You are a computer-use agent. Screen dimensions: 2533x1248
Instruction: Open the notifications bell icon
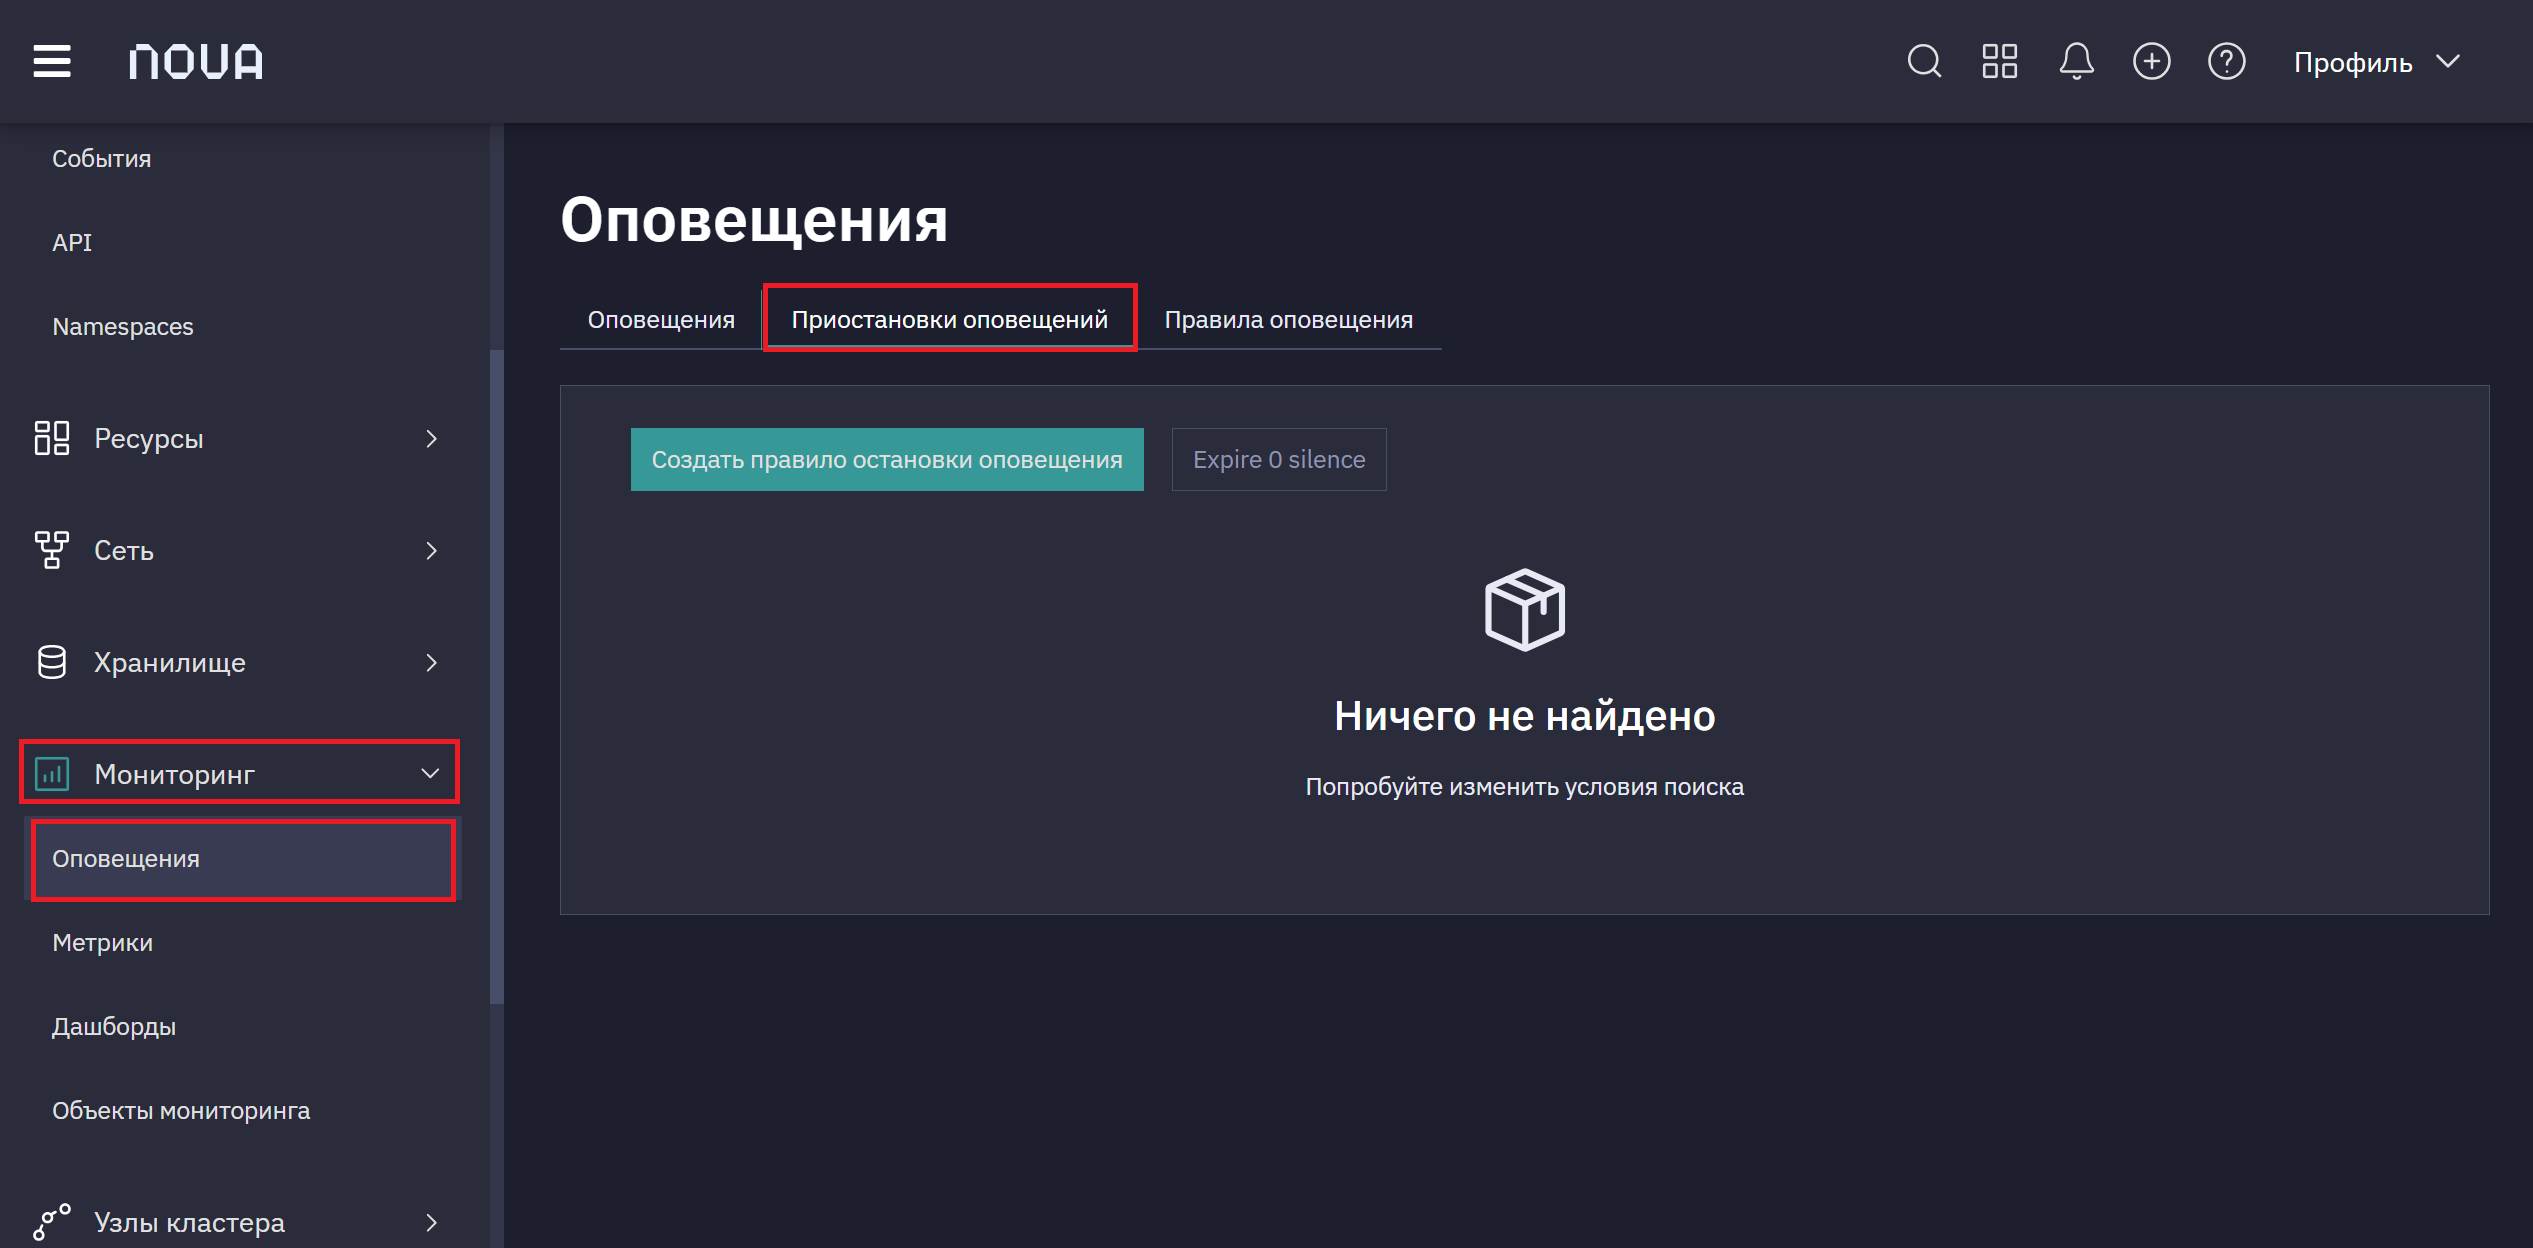click(x=2076, y=61)
